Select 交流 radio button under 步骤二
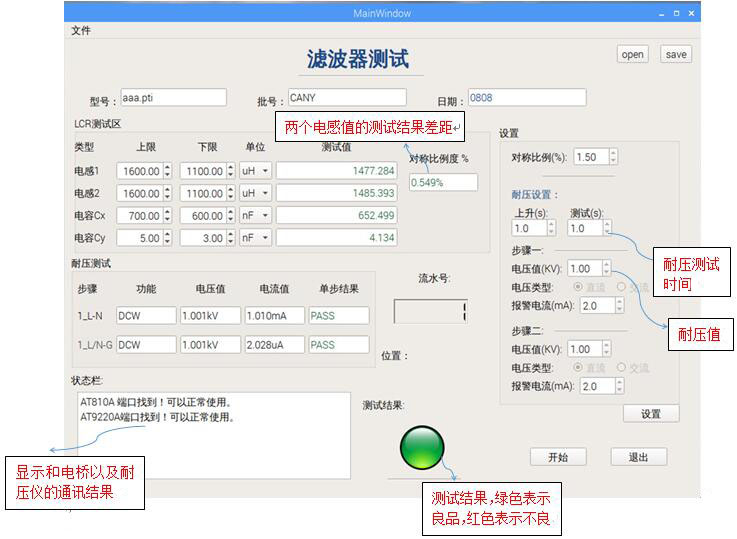Image resolution: width=737 pixels, height=539 pixels. pos(621,368)
